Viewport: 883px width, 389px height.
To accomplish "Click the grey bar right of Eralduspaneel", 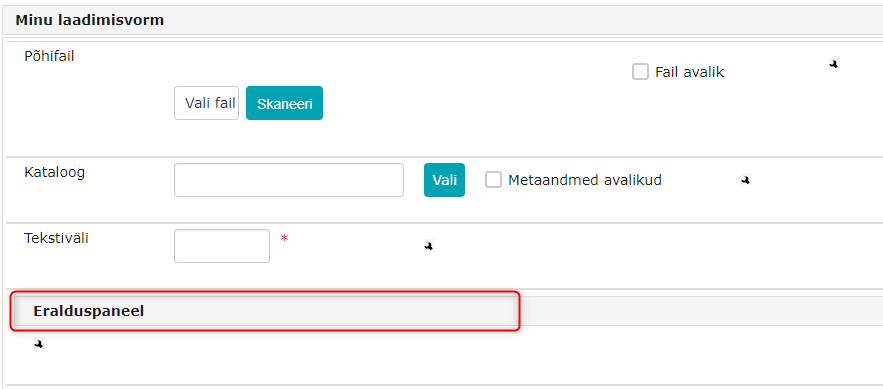I will [x=701, y=311].
